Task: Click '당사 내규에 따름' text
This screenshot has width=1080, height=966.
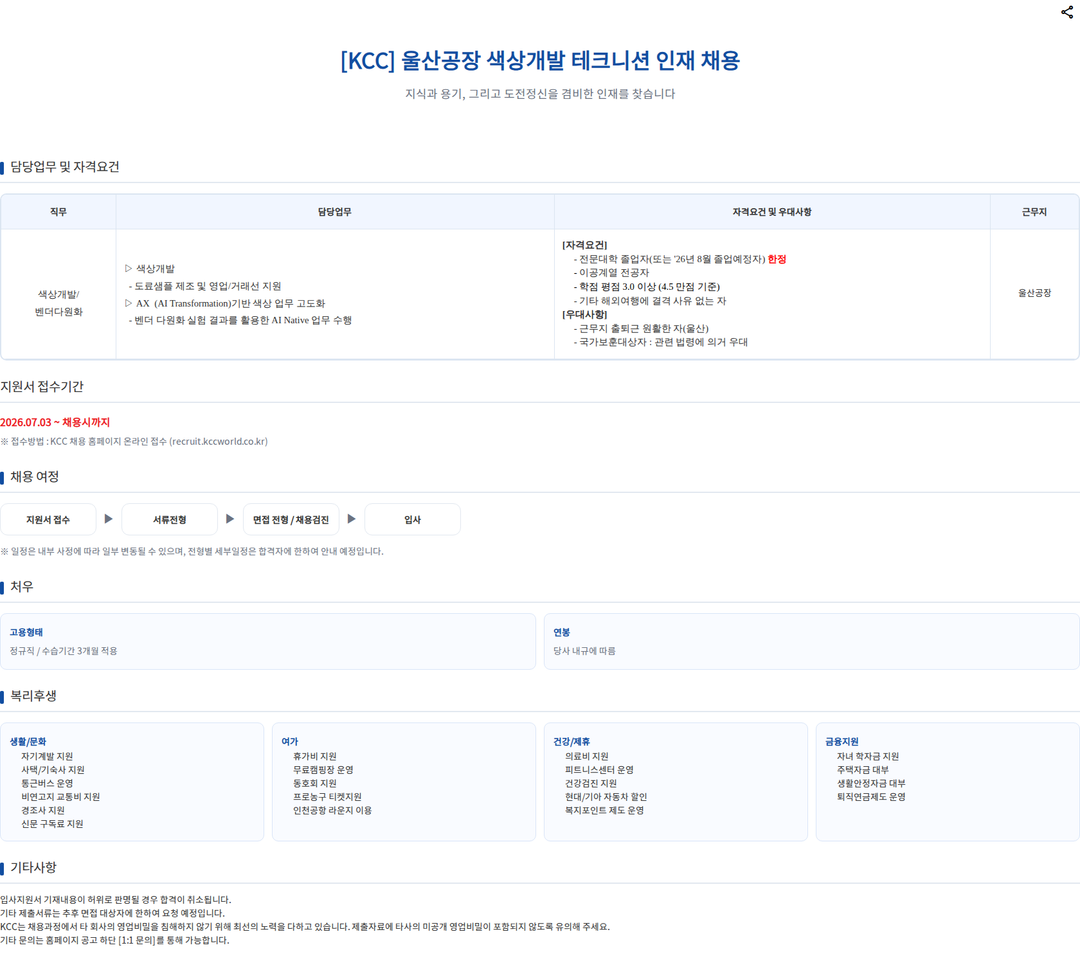Action: click(x=585, y=651)
